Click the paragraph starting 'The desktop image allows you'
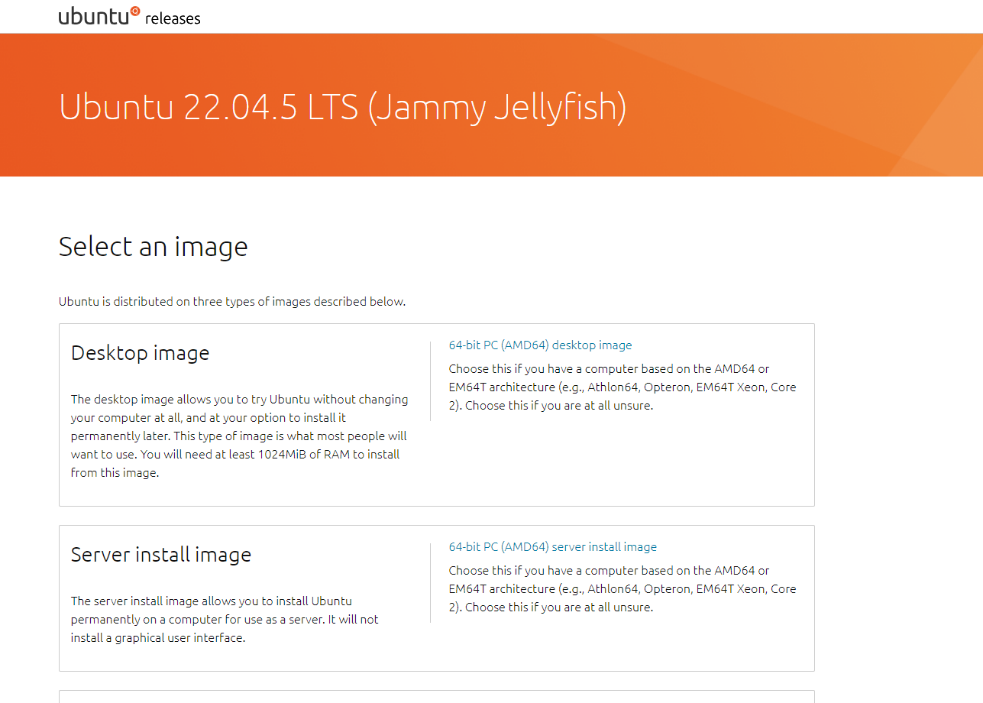The image size is (983, 703). tap(239, 436)
